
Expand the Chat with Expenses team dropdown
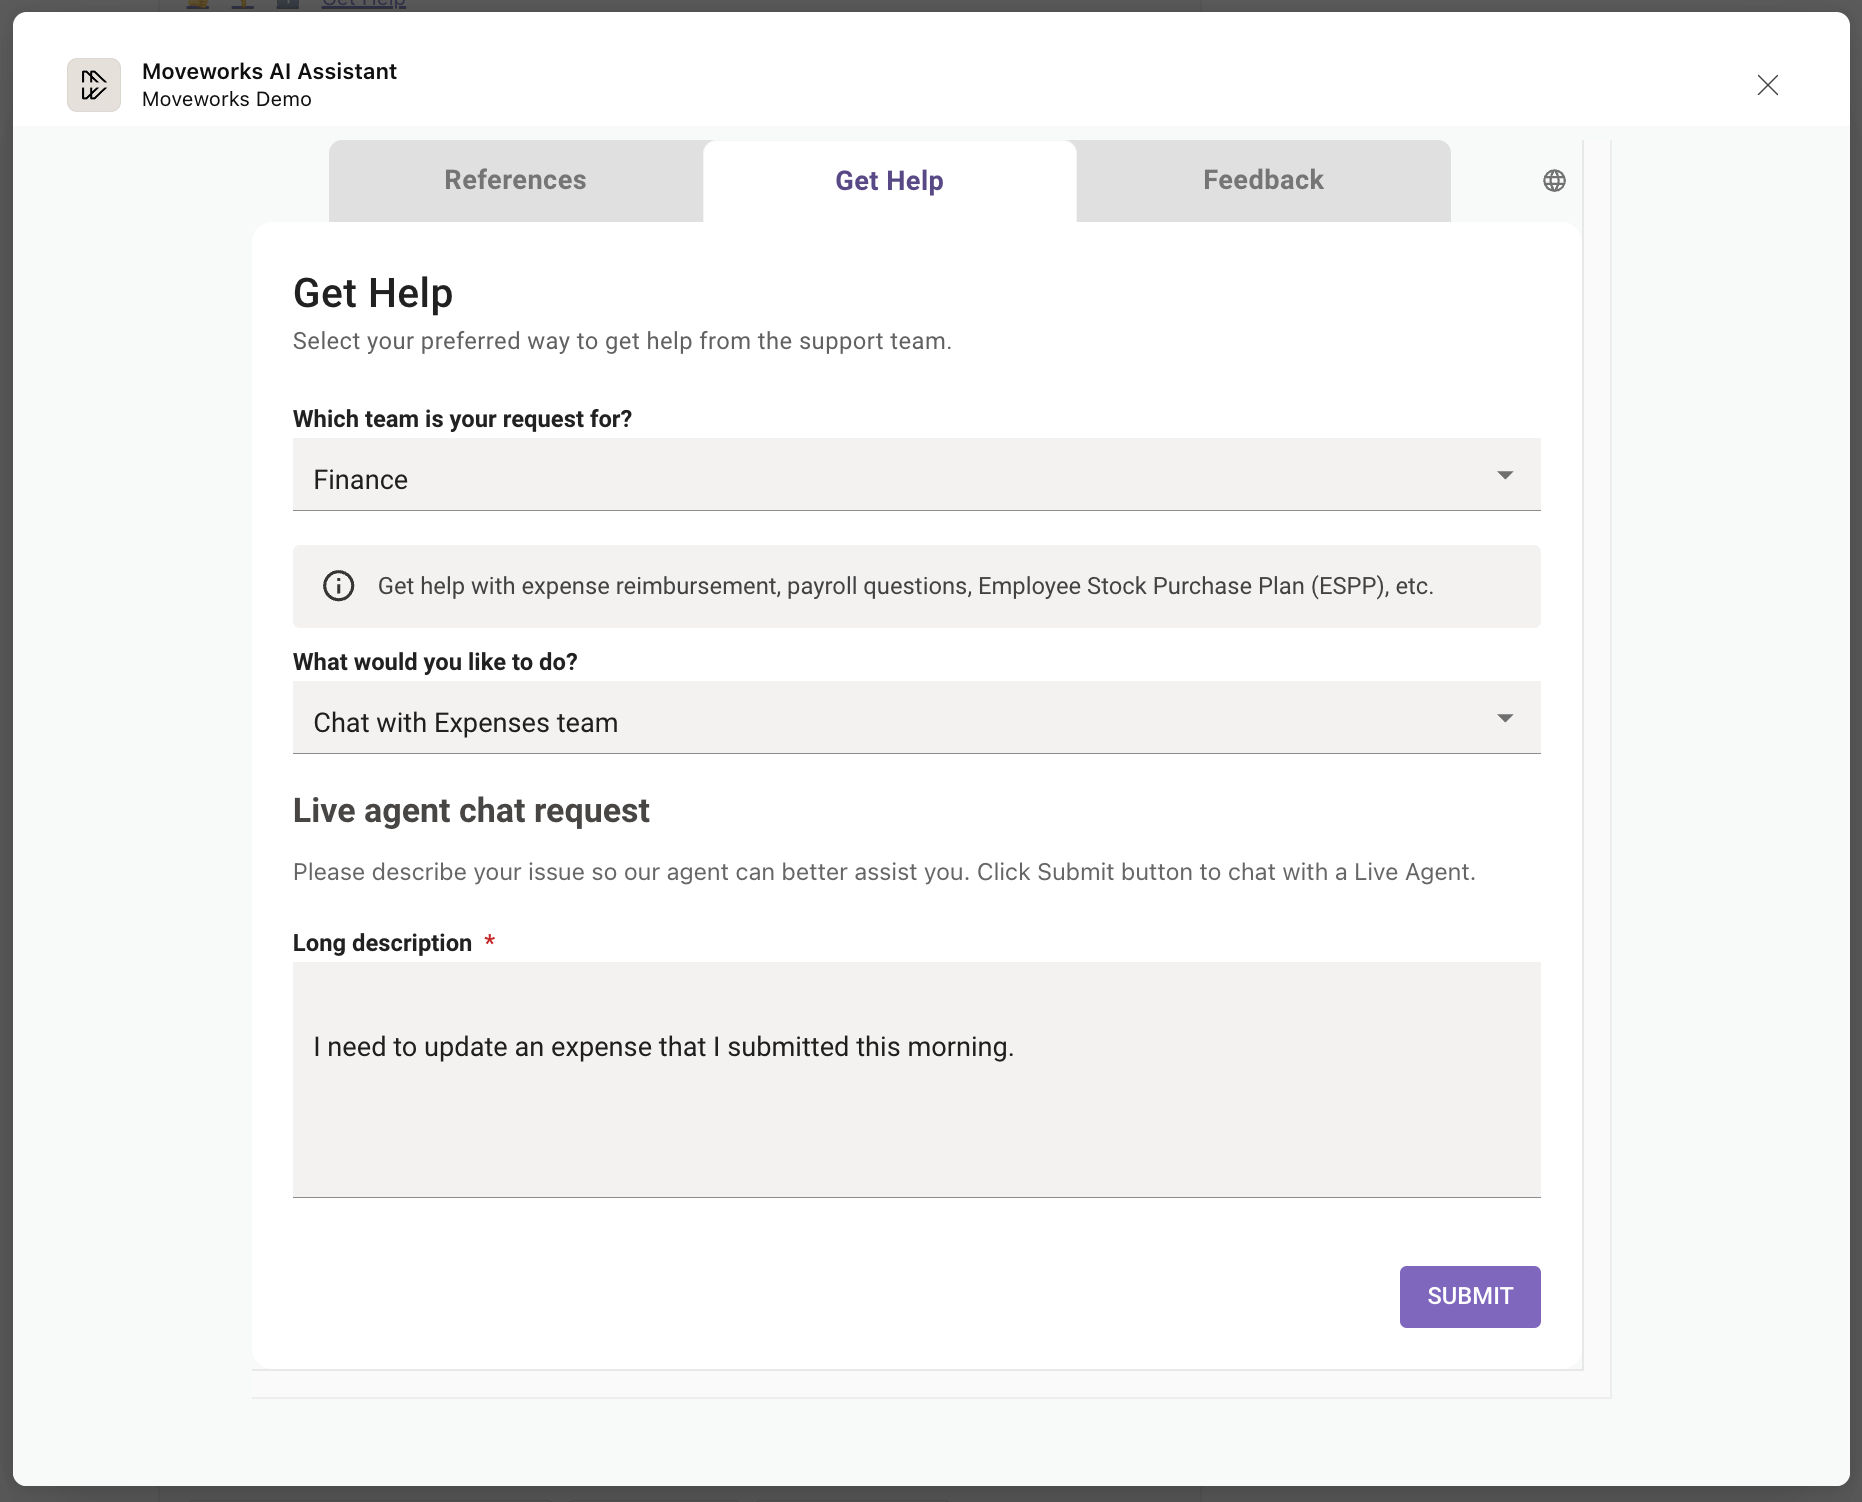(917, 718)
